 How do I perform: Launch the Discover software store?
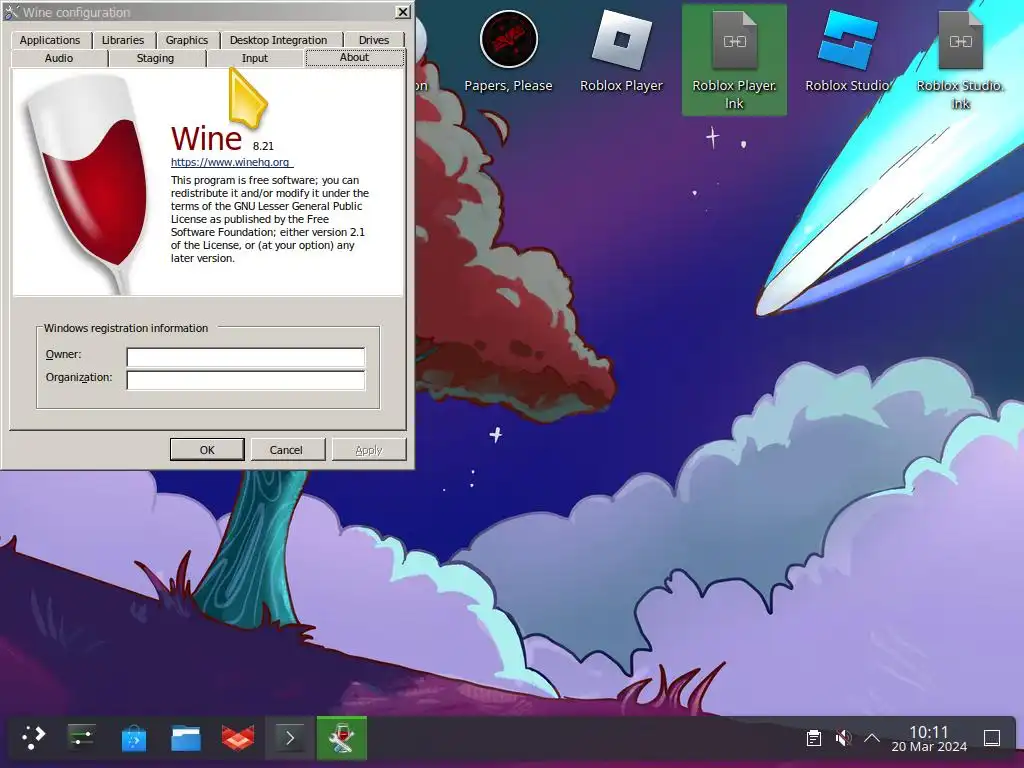point(134,738)
